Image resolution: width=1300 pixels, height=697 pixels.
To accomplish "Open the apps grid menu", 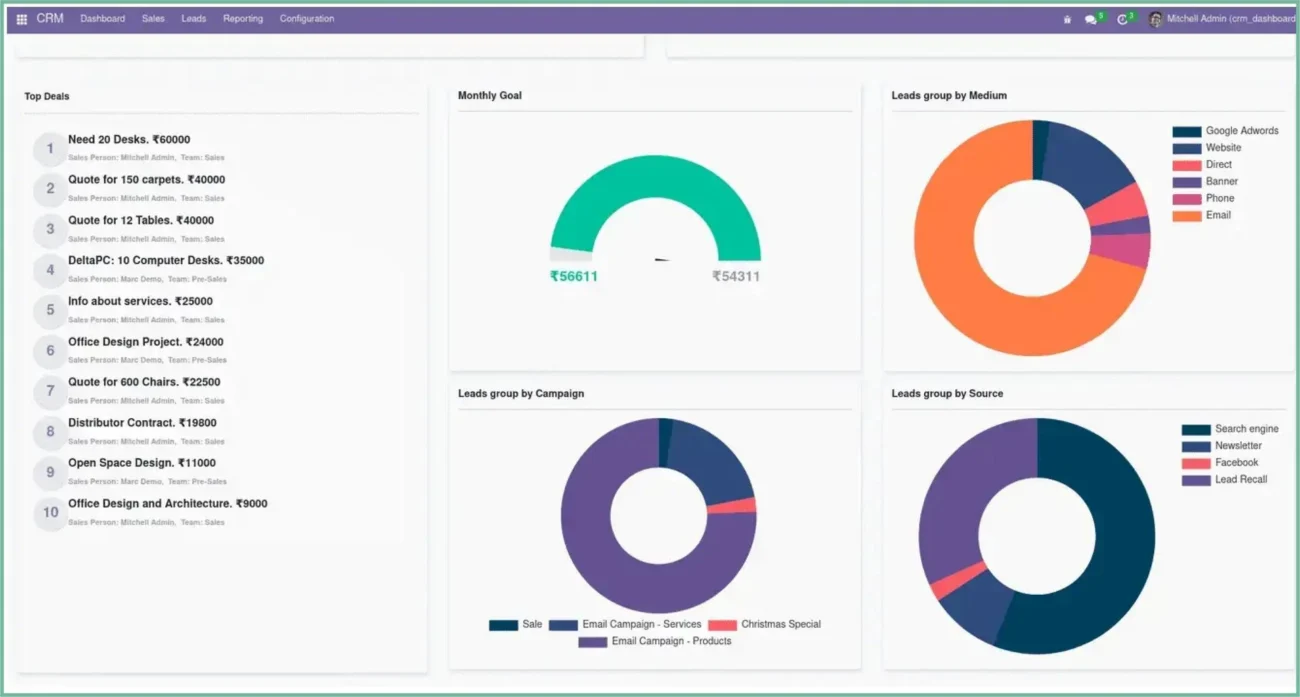I will [x=21, y=17].
